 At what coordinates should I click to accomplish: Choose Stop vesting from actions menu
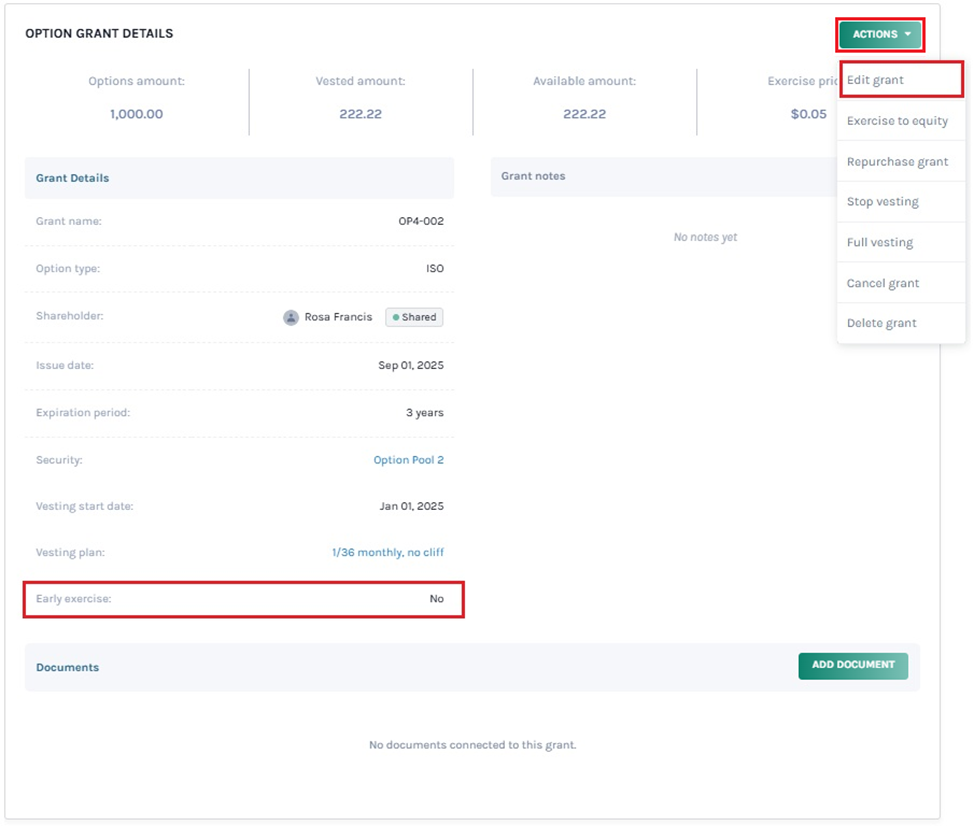tap(882, 202)
